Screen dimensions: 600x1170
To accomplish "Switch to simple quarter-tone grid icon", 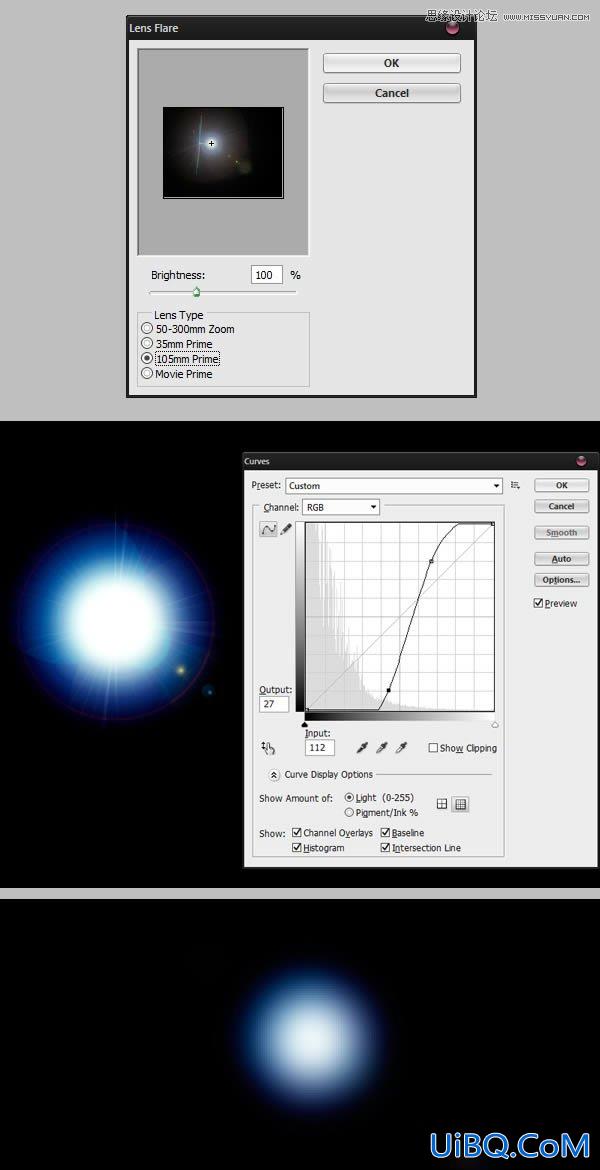I will tap(442, 804).
